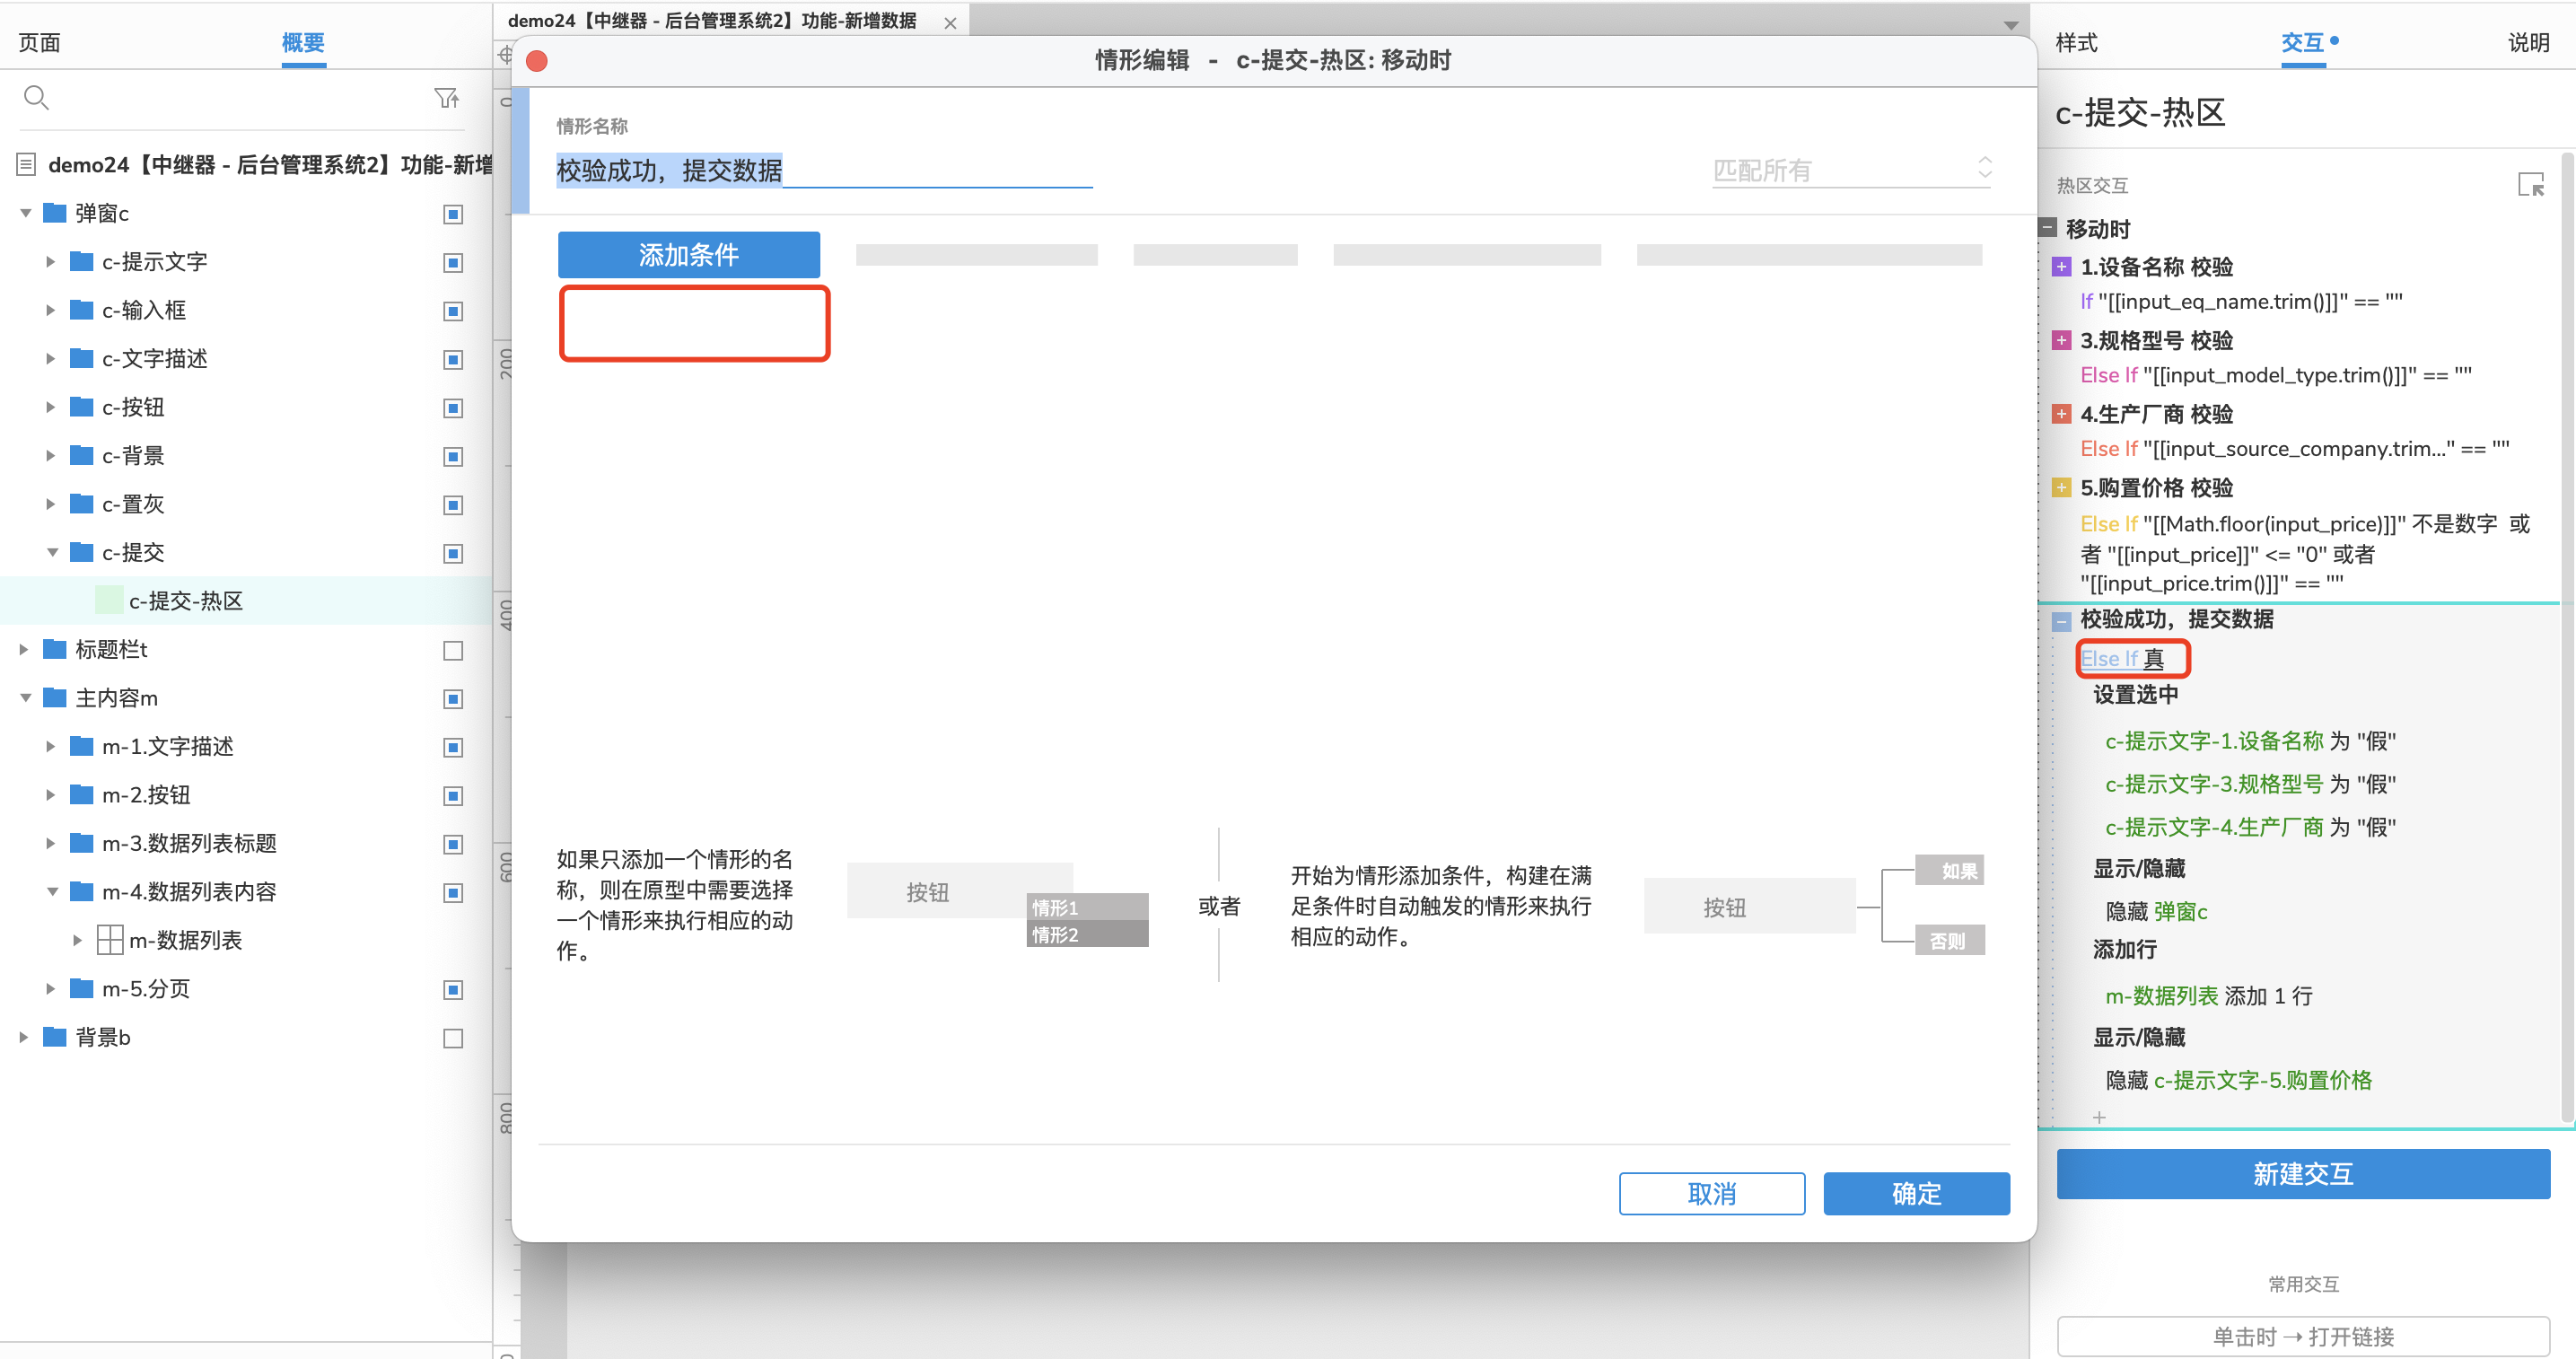Viewport: 2576px width, 1359px height.
Task: Click the c-提交-热区 hotspot icon
Action: click(109, 600)
